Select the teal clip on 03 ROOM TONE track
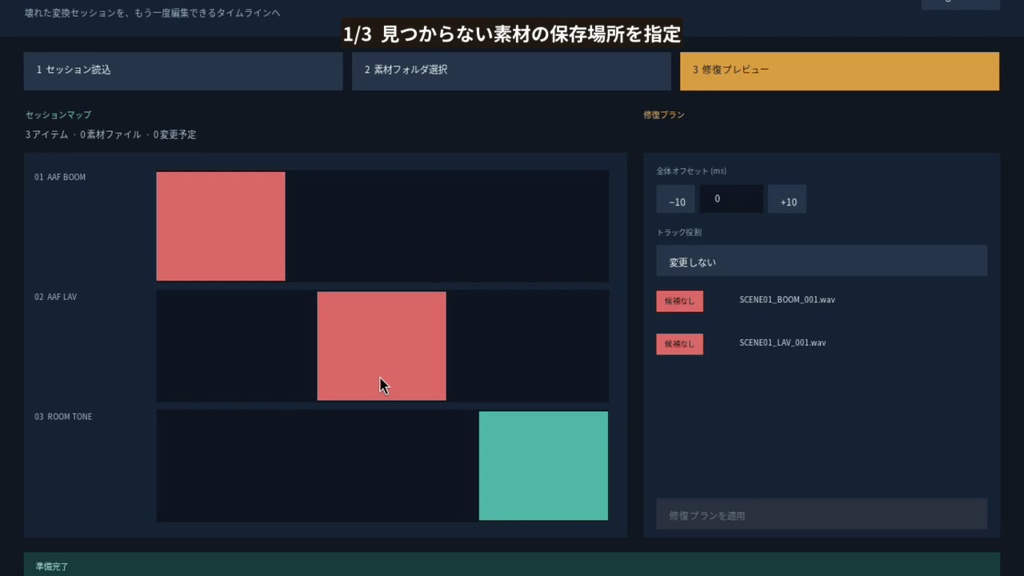Viewport: 1024px width, 576px height. click(543, 466)
